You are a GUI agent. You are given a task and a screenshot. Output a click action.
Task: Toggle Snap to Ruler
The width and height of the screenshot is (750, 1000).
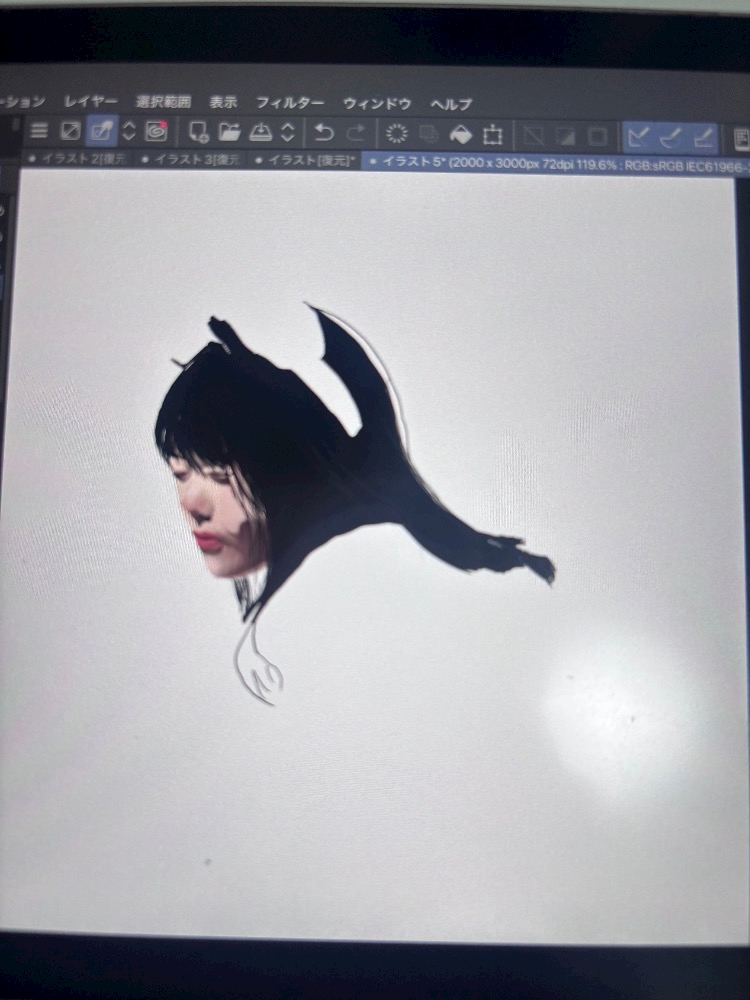tap(638, 135)
